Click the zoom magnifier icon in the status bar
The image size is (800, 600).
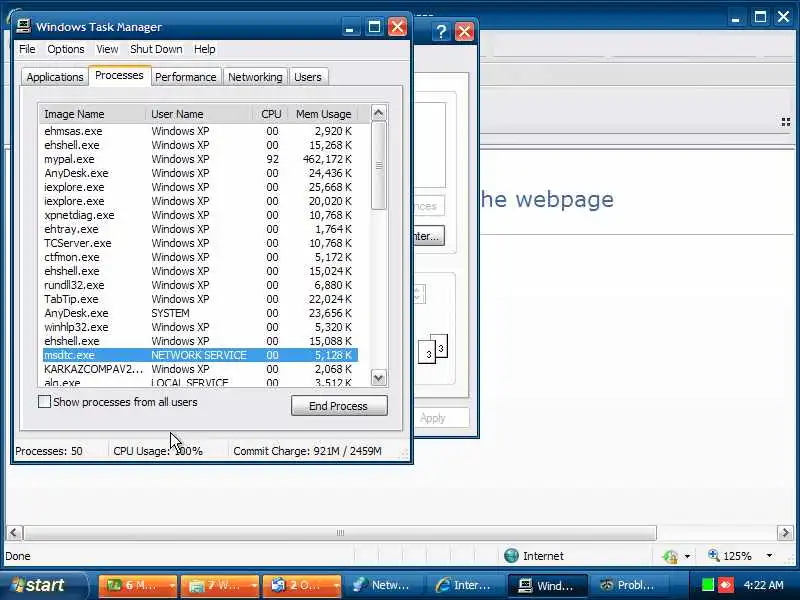pos(713,555)
